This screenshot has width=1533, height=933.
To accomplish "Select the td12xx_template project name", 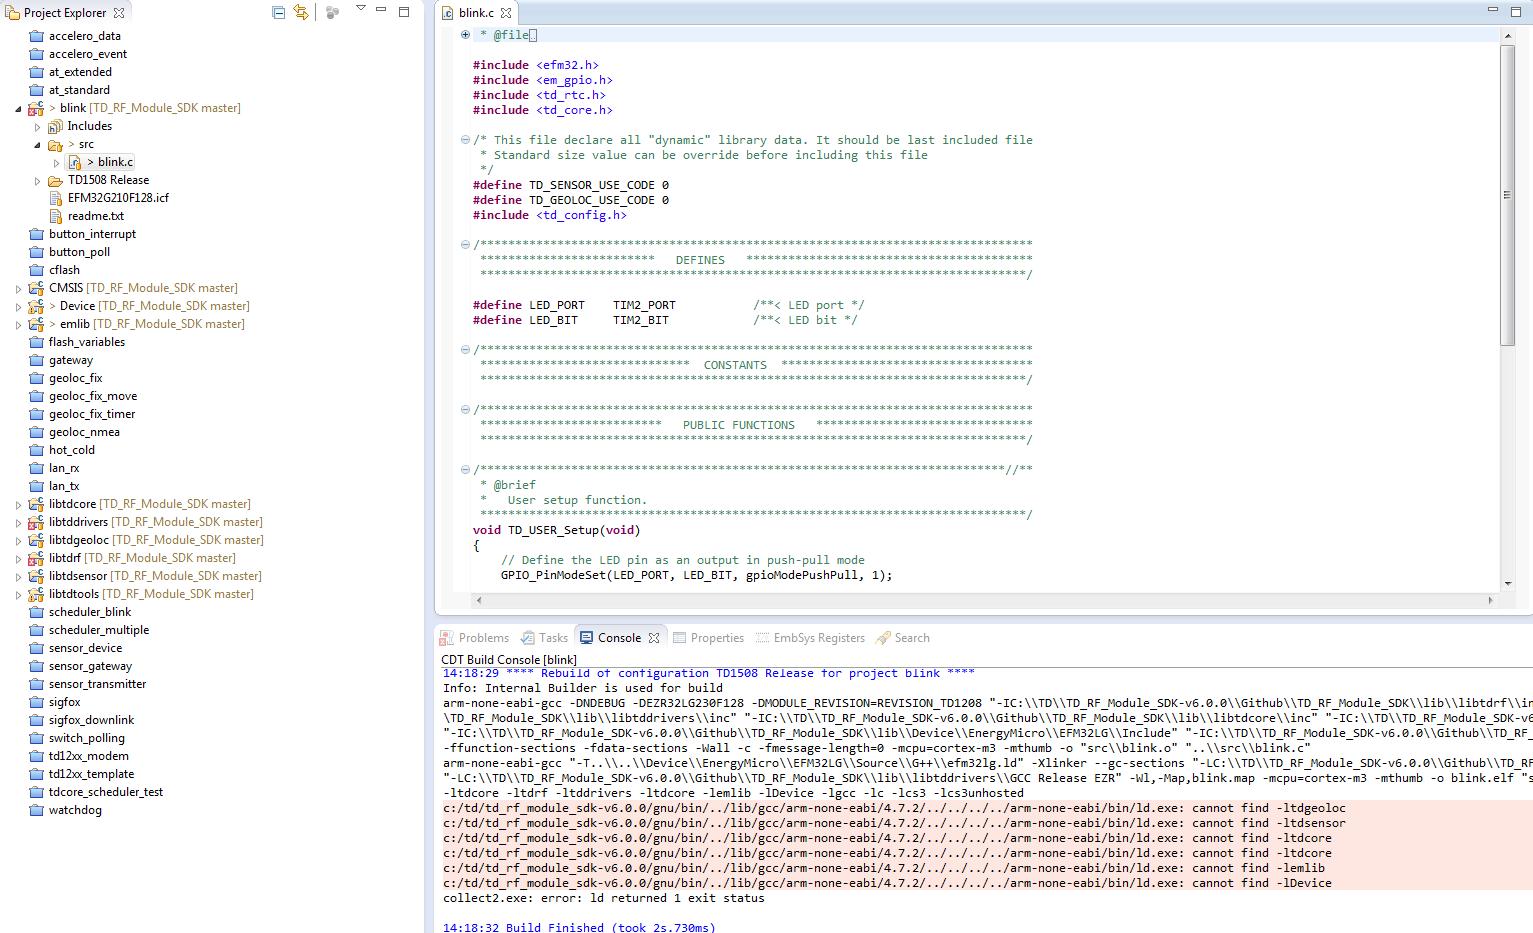I will [91, 774].
